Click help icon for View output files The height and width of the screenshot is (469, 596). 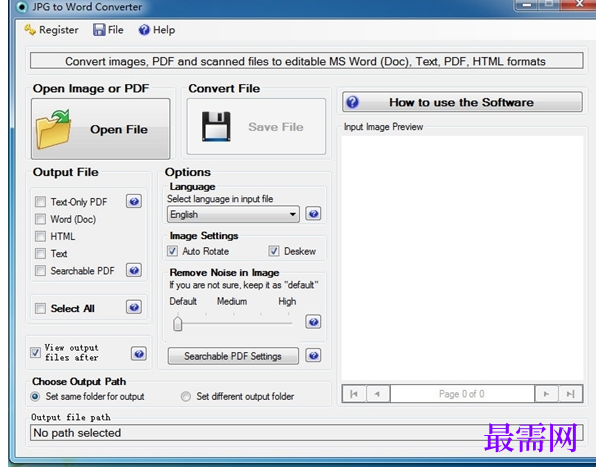coord(139,354)
